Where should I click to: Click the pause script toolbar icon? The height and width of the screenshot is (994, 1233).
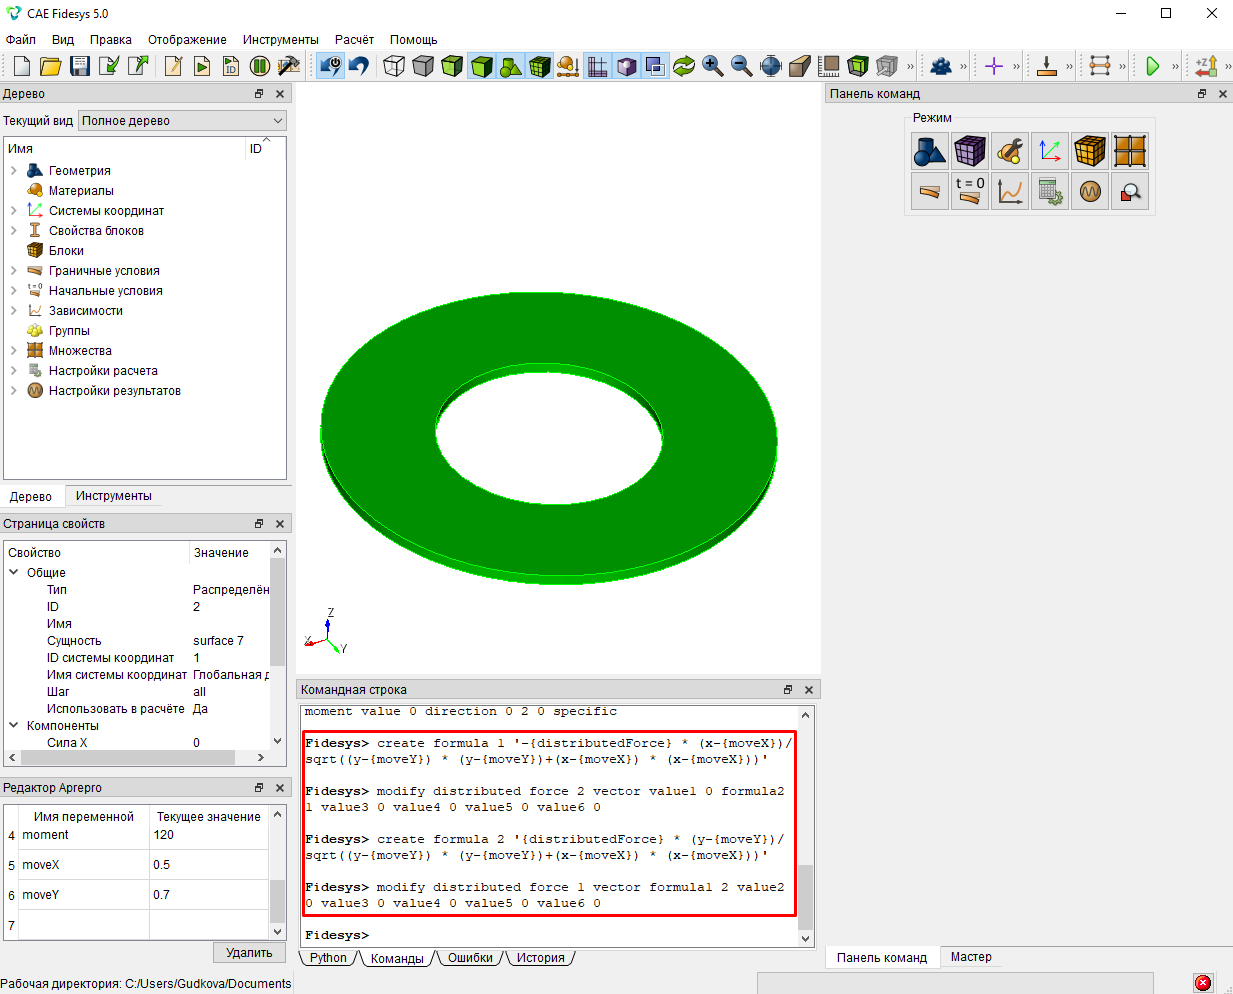point(260,66)
